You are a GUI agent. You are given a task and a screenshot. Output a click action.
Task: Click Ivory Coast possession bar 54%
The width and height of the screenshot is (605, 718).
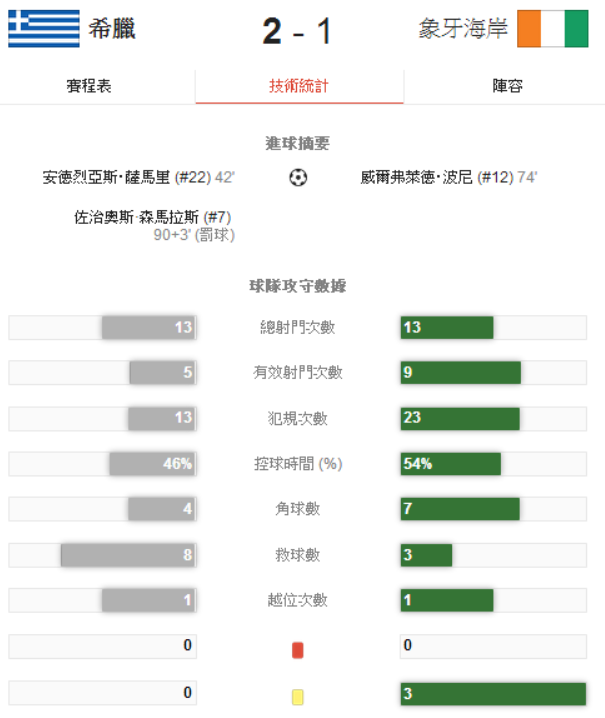click(x=450, y=464)
